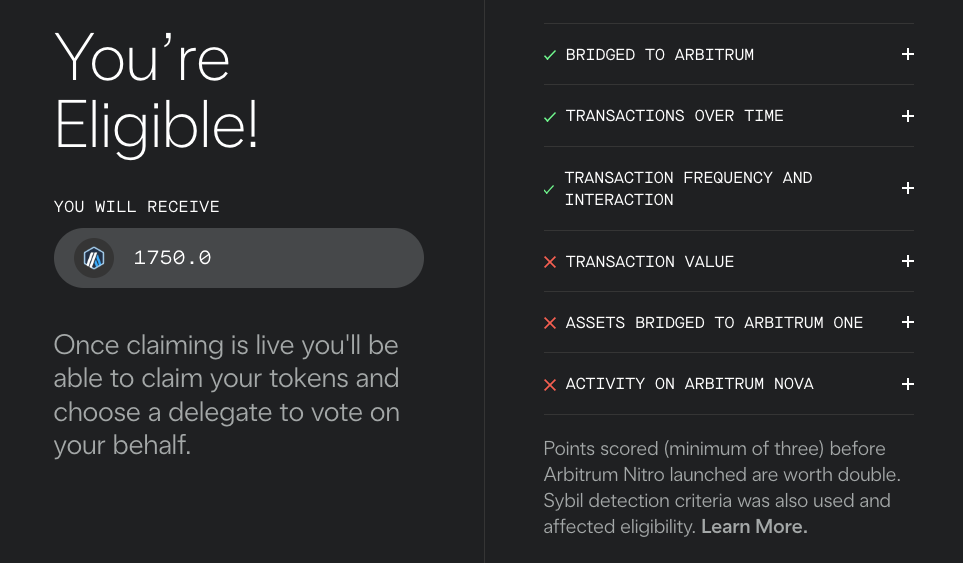
Task: Click the checkmark next to Transaction Frequency and Interaction
Action: [x=548, y=189]
